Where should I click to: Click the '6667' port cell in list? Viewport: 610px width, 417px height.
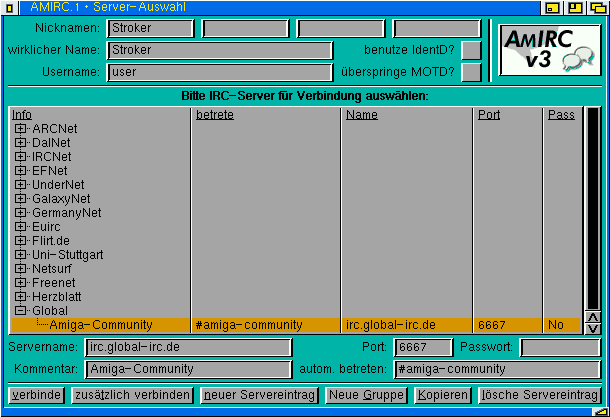tap(492, 325)
